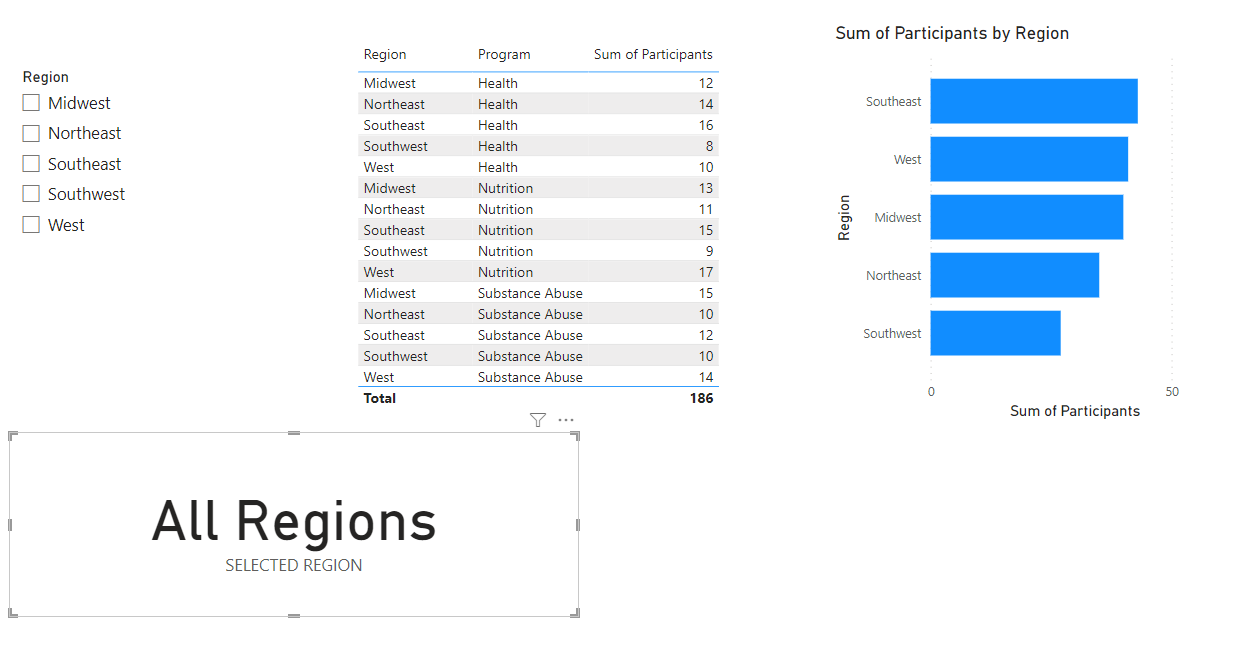Viewport: 1249px width, 650px height.
Task: Click the Midwest bar in the bar chart
Action: [1023, 217]
